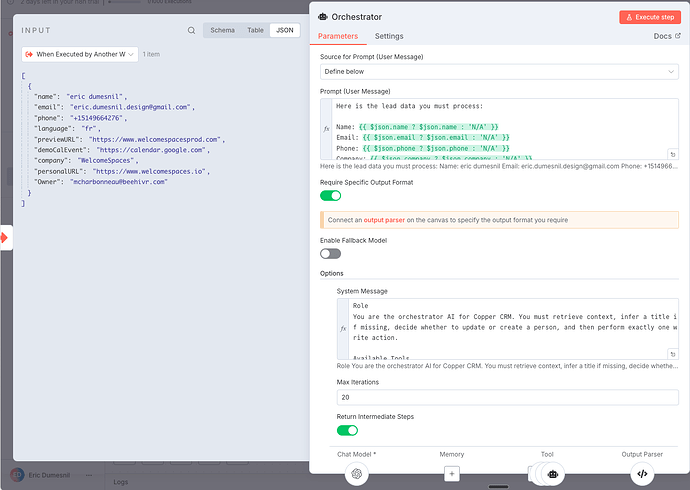This screenshot has height=490, width=690.
Task: Open the Chat Model OpenAI node icon
Action: pos(356,474)
